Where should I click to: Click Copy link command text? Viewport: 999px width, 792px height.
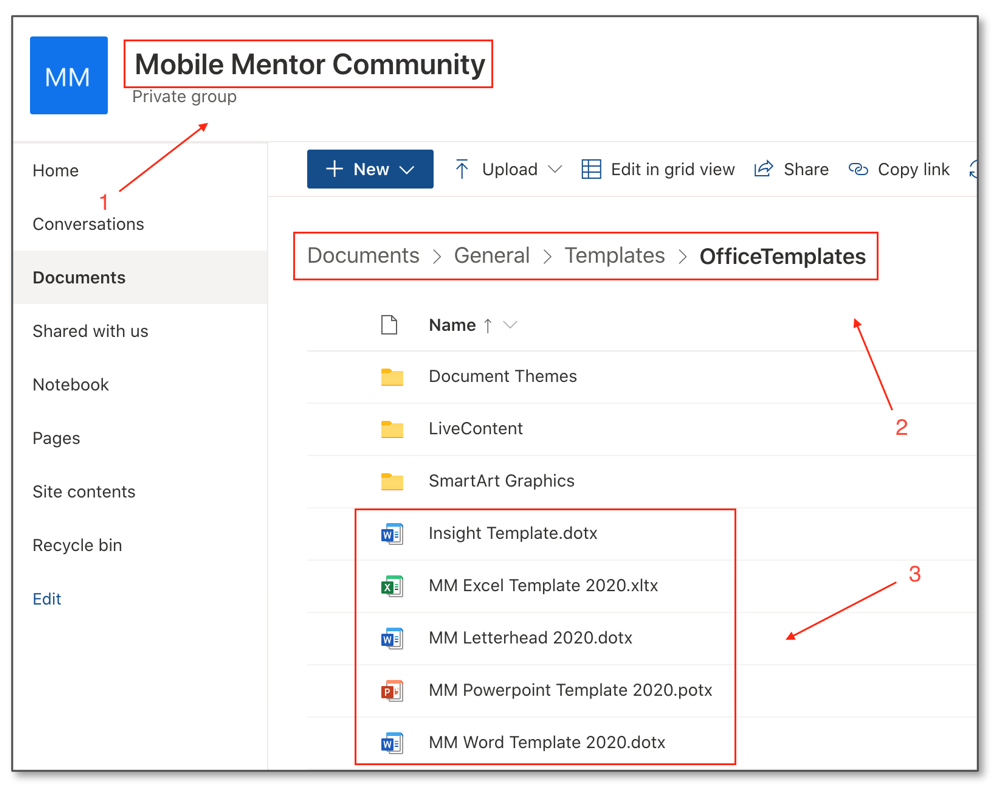pos(914,169)
